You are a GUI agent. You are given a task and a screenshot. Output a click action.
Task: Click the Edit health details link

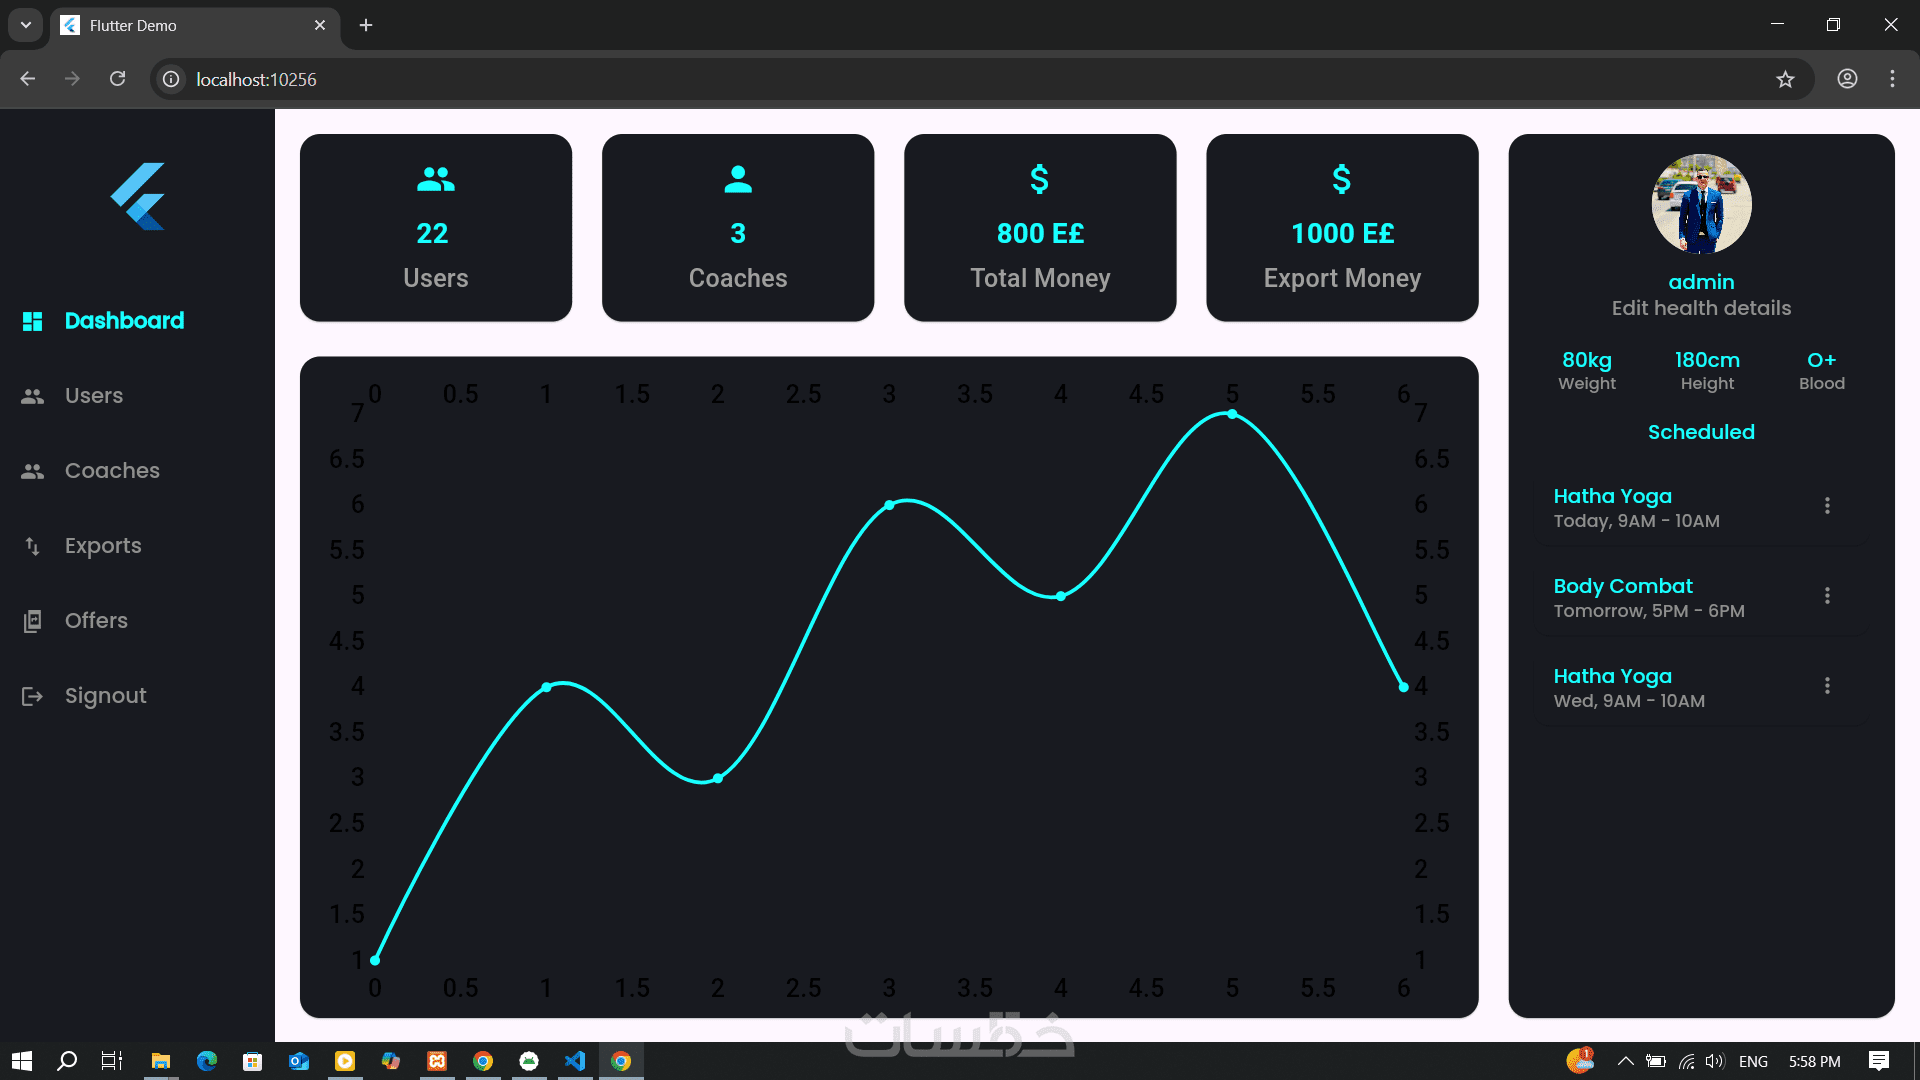coord(1701,308)
